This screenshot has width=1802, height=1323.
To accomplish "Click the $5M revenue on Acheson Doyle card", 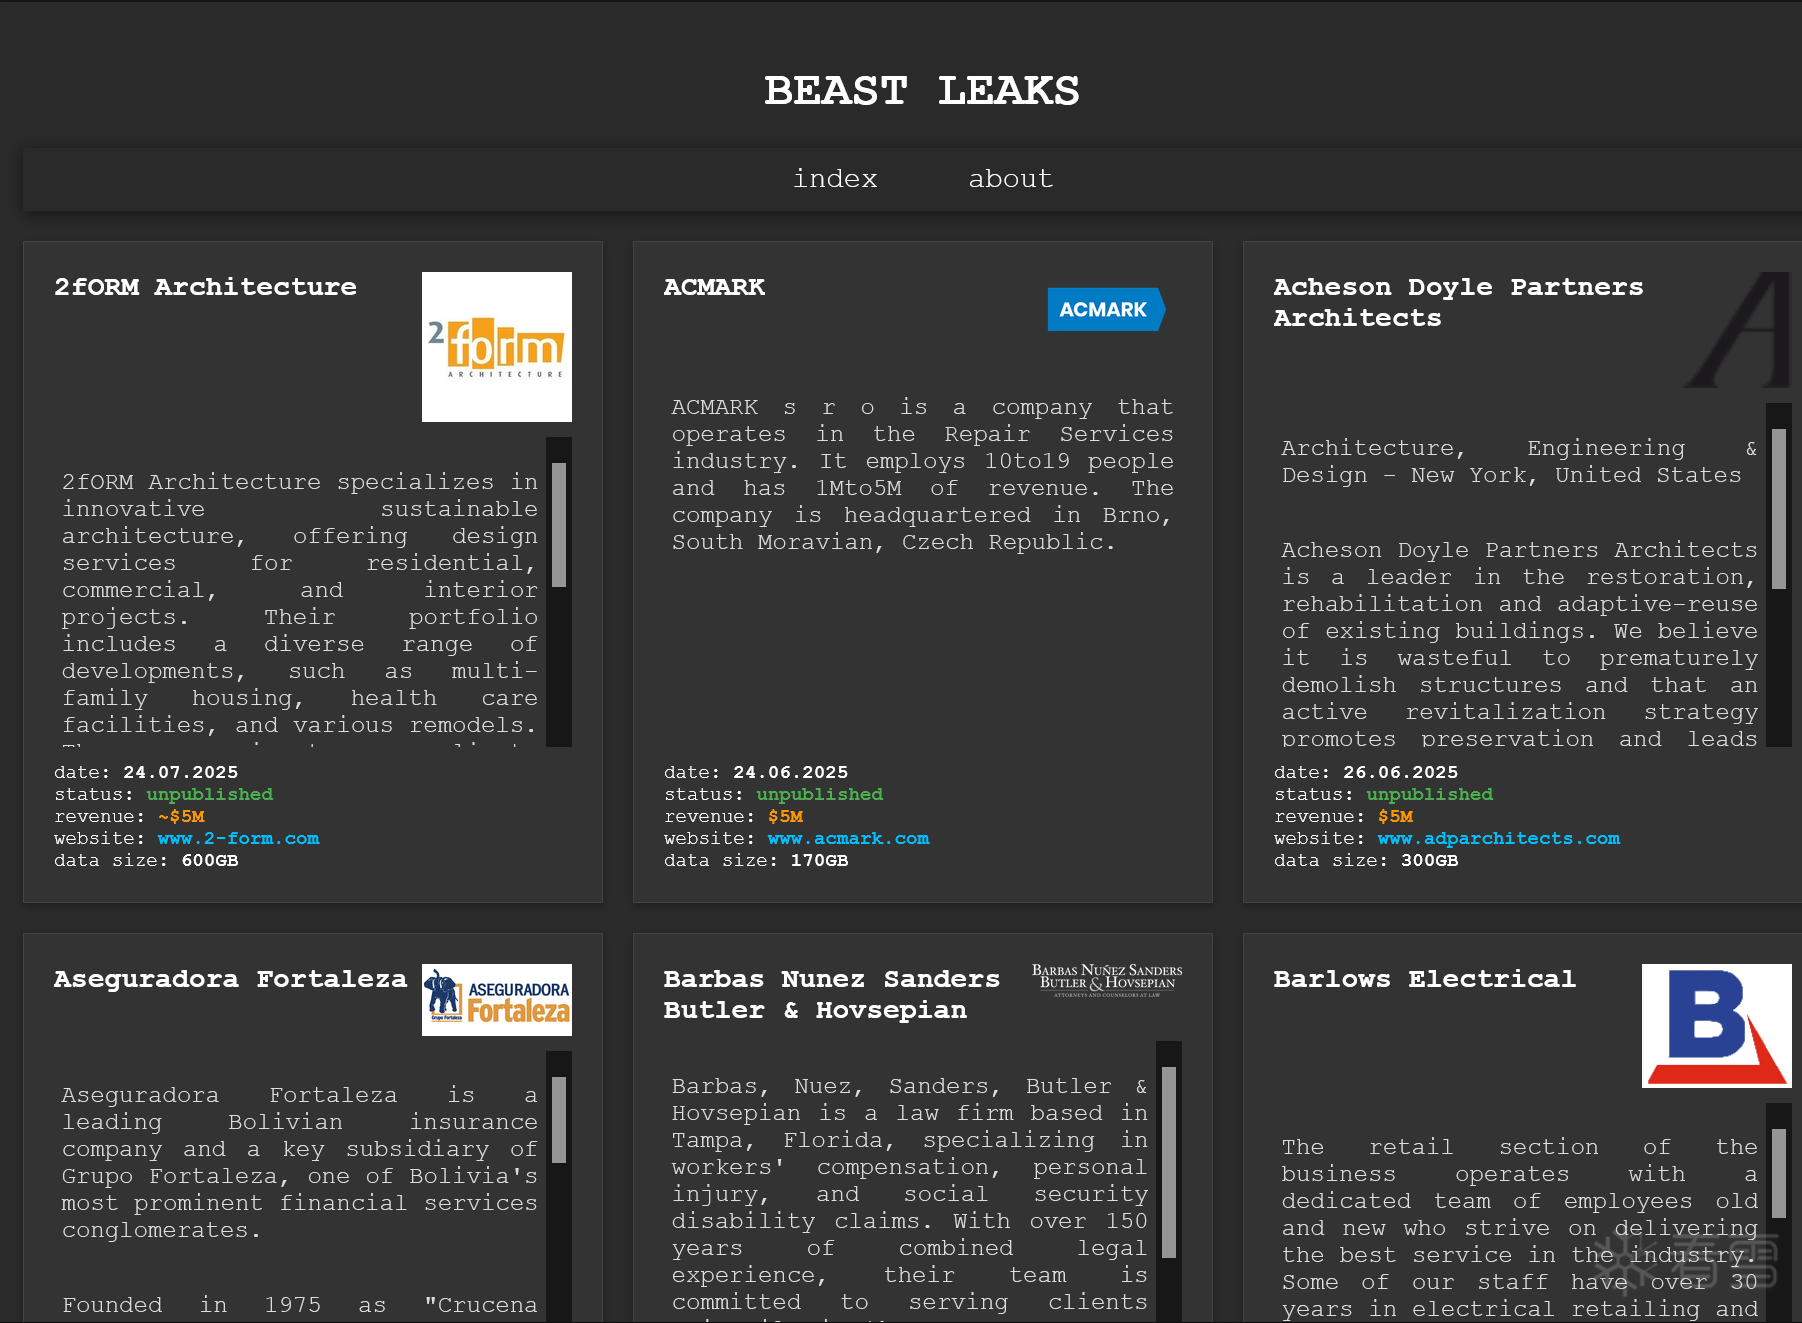I will (1395, 816).
